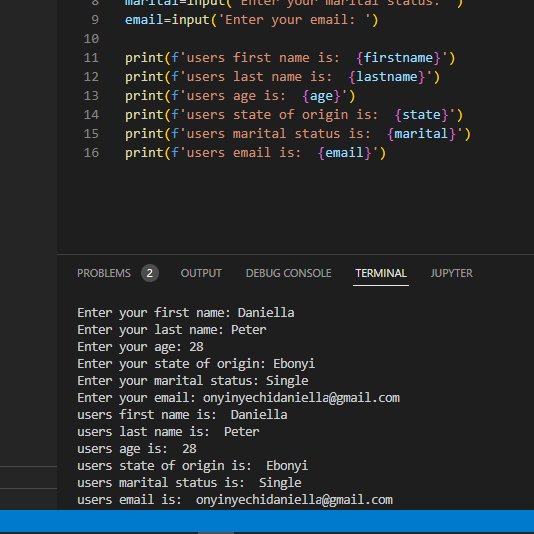Screen dimensions: 534x534
Task: Select the TERMINAL tab
Action: click(x=381, y=273)
